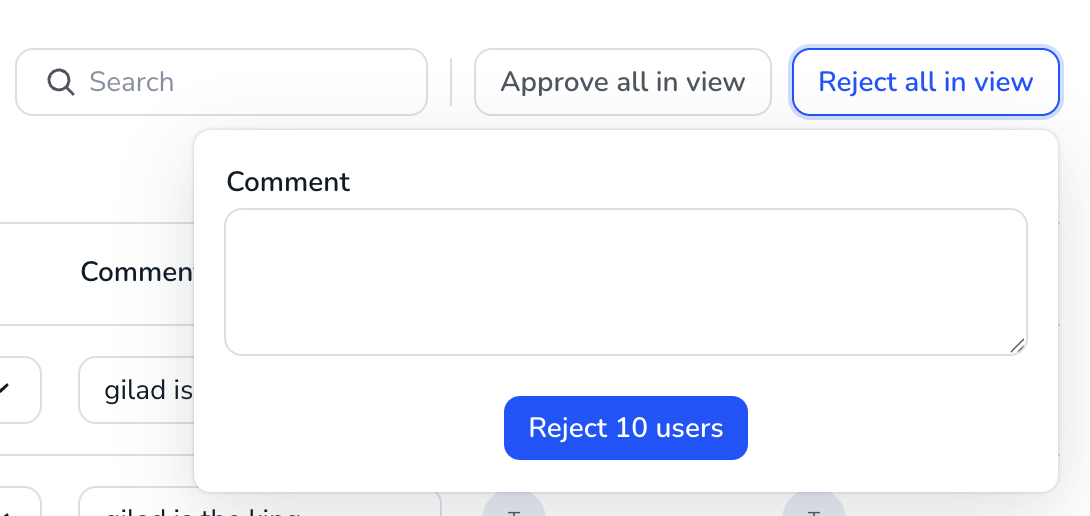This screenshot has height=516, width=1090.
Task: Click the left "T" avatar circle
Action: coord(514,505)
